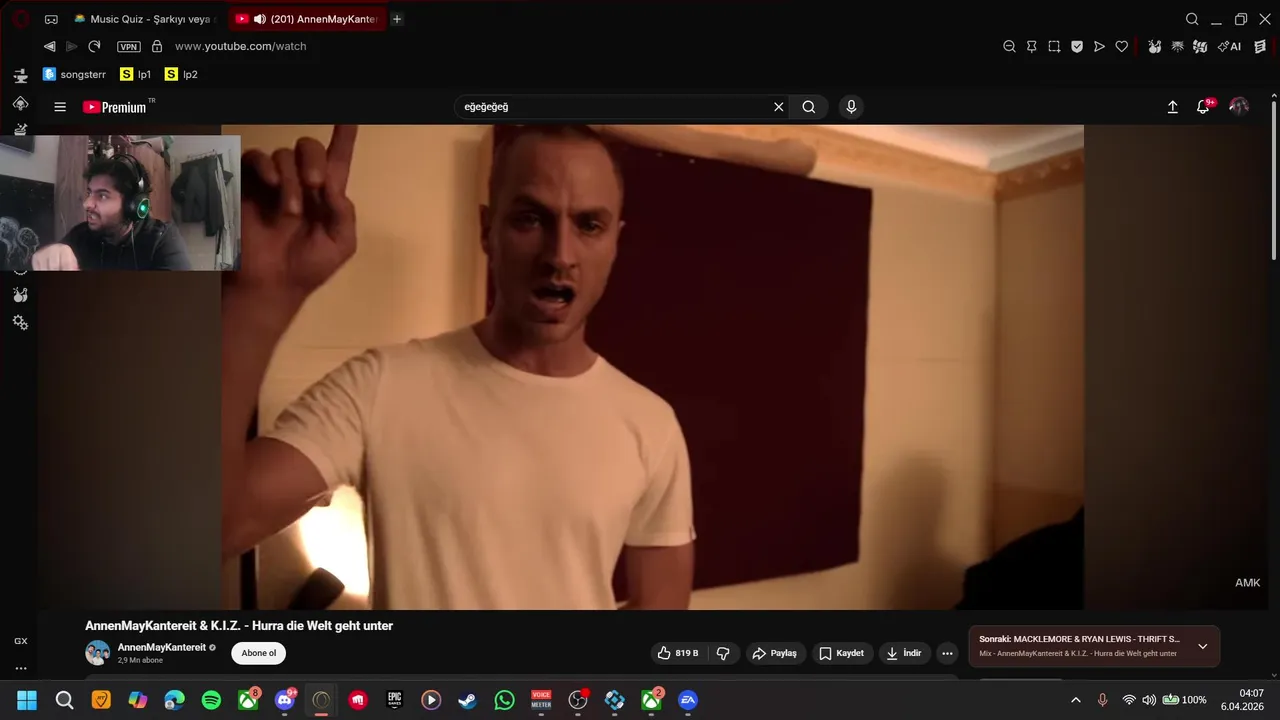Open the My Flow send icon
The image size is (1280, 720).
coord(1099,46)
